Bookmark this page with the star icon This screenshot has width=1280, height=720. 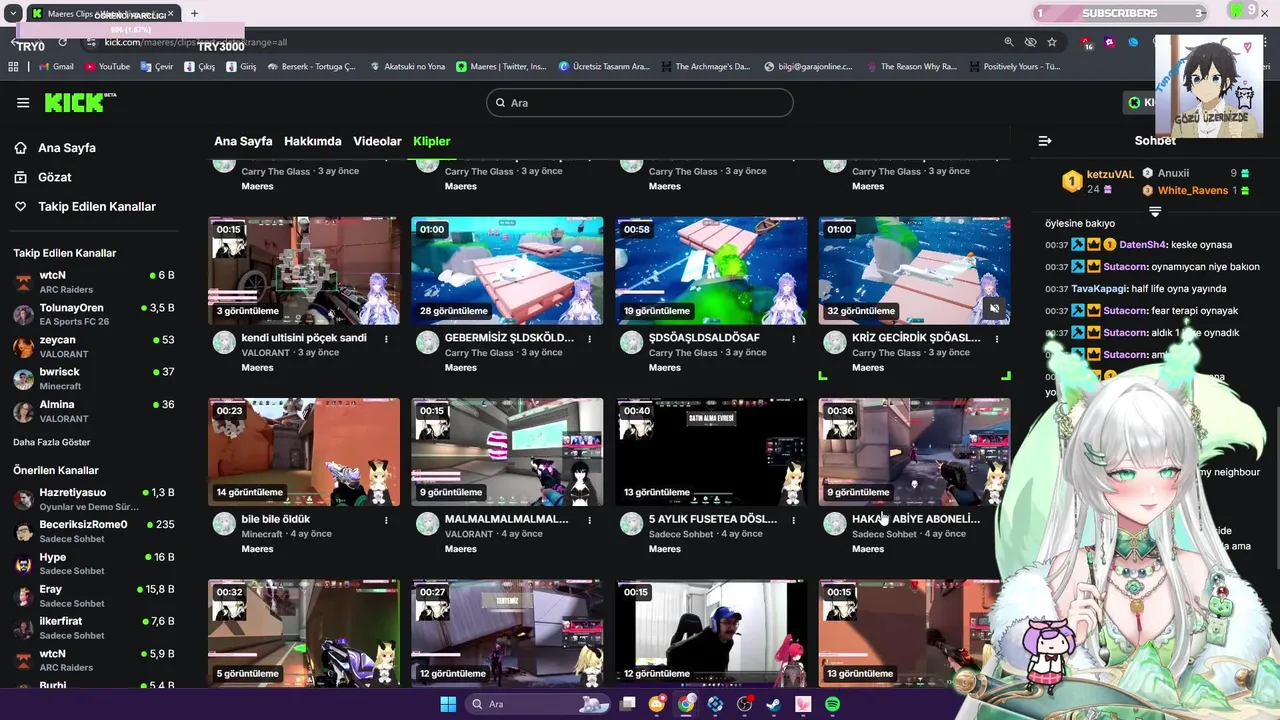point(1052,42)
